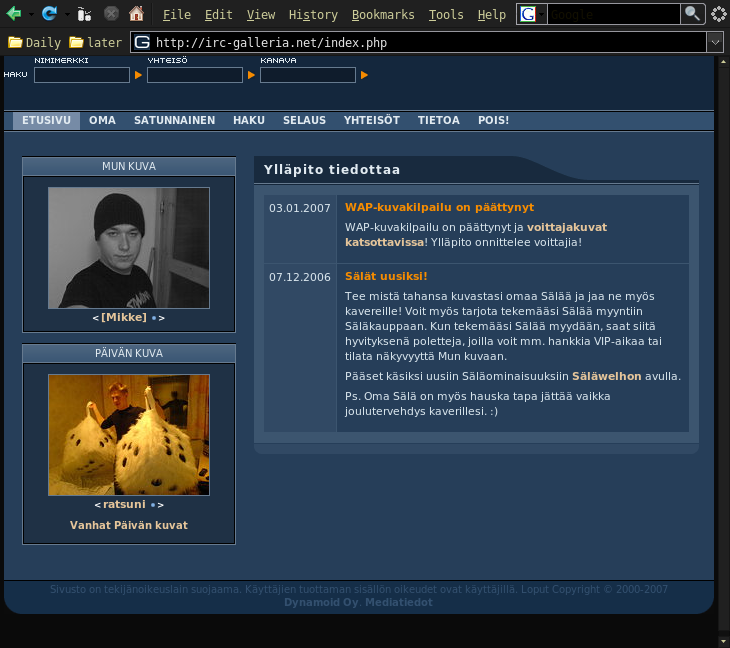The width and height of the screenshot is (730, 648).
Task: Go back with the green arrow
Action: coord(14,14)
